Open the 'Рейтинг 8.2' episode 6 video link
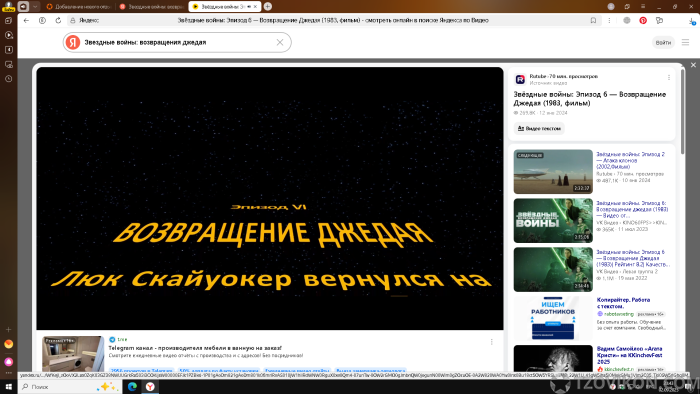The image size is (700, 394). (x=633, y=258)
